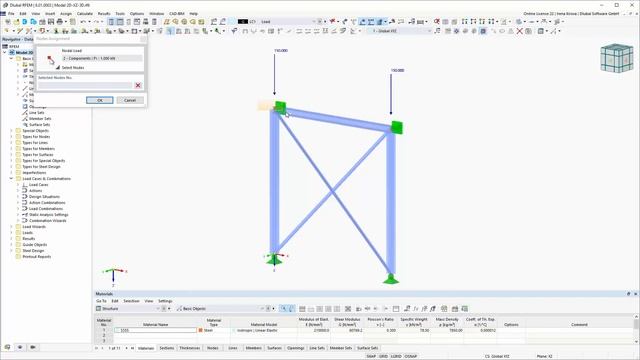Open the Settings menu in the Materials panel
Image resolution: width=640 pixels, height=360 pixels.
[x=165, y=301]
